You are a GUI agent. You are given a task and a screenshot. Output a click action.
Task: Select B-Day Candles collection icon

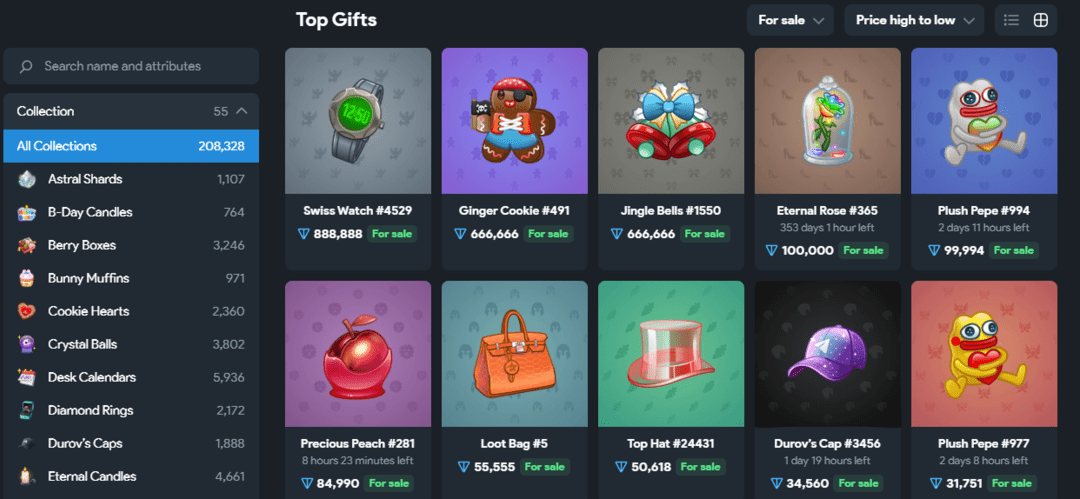coord(26,212)
